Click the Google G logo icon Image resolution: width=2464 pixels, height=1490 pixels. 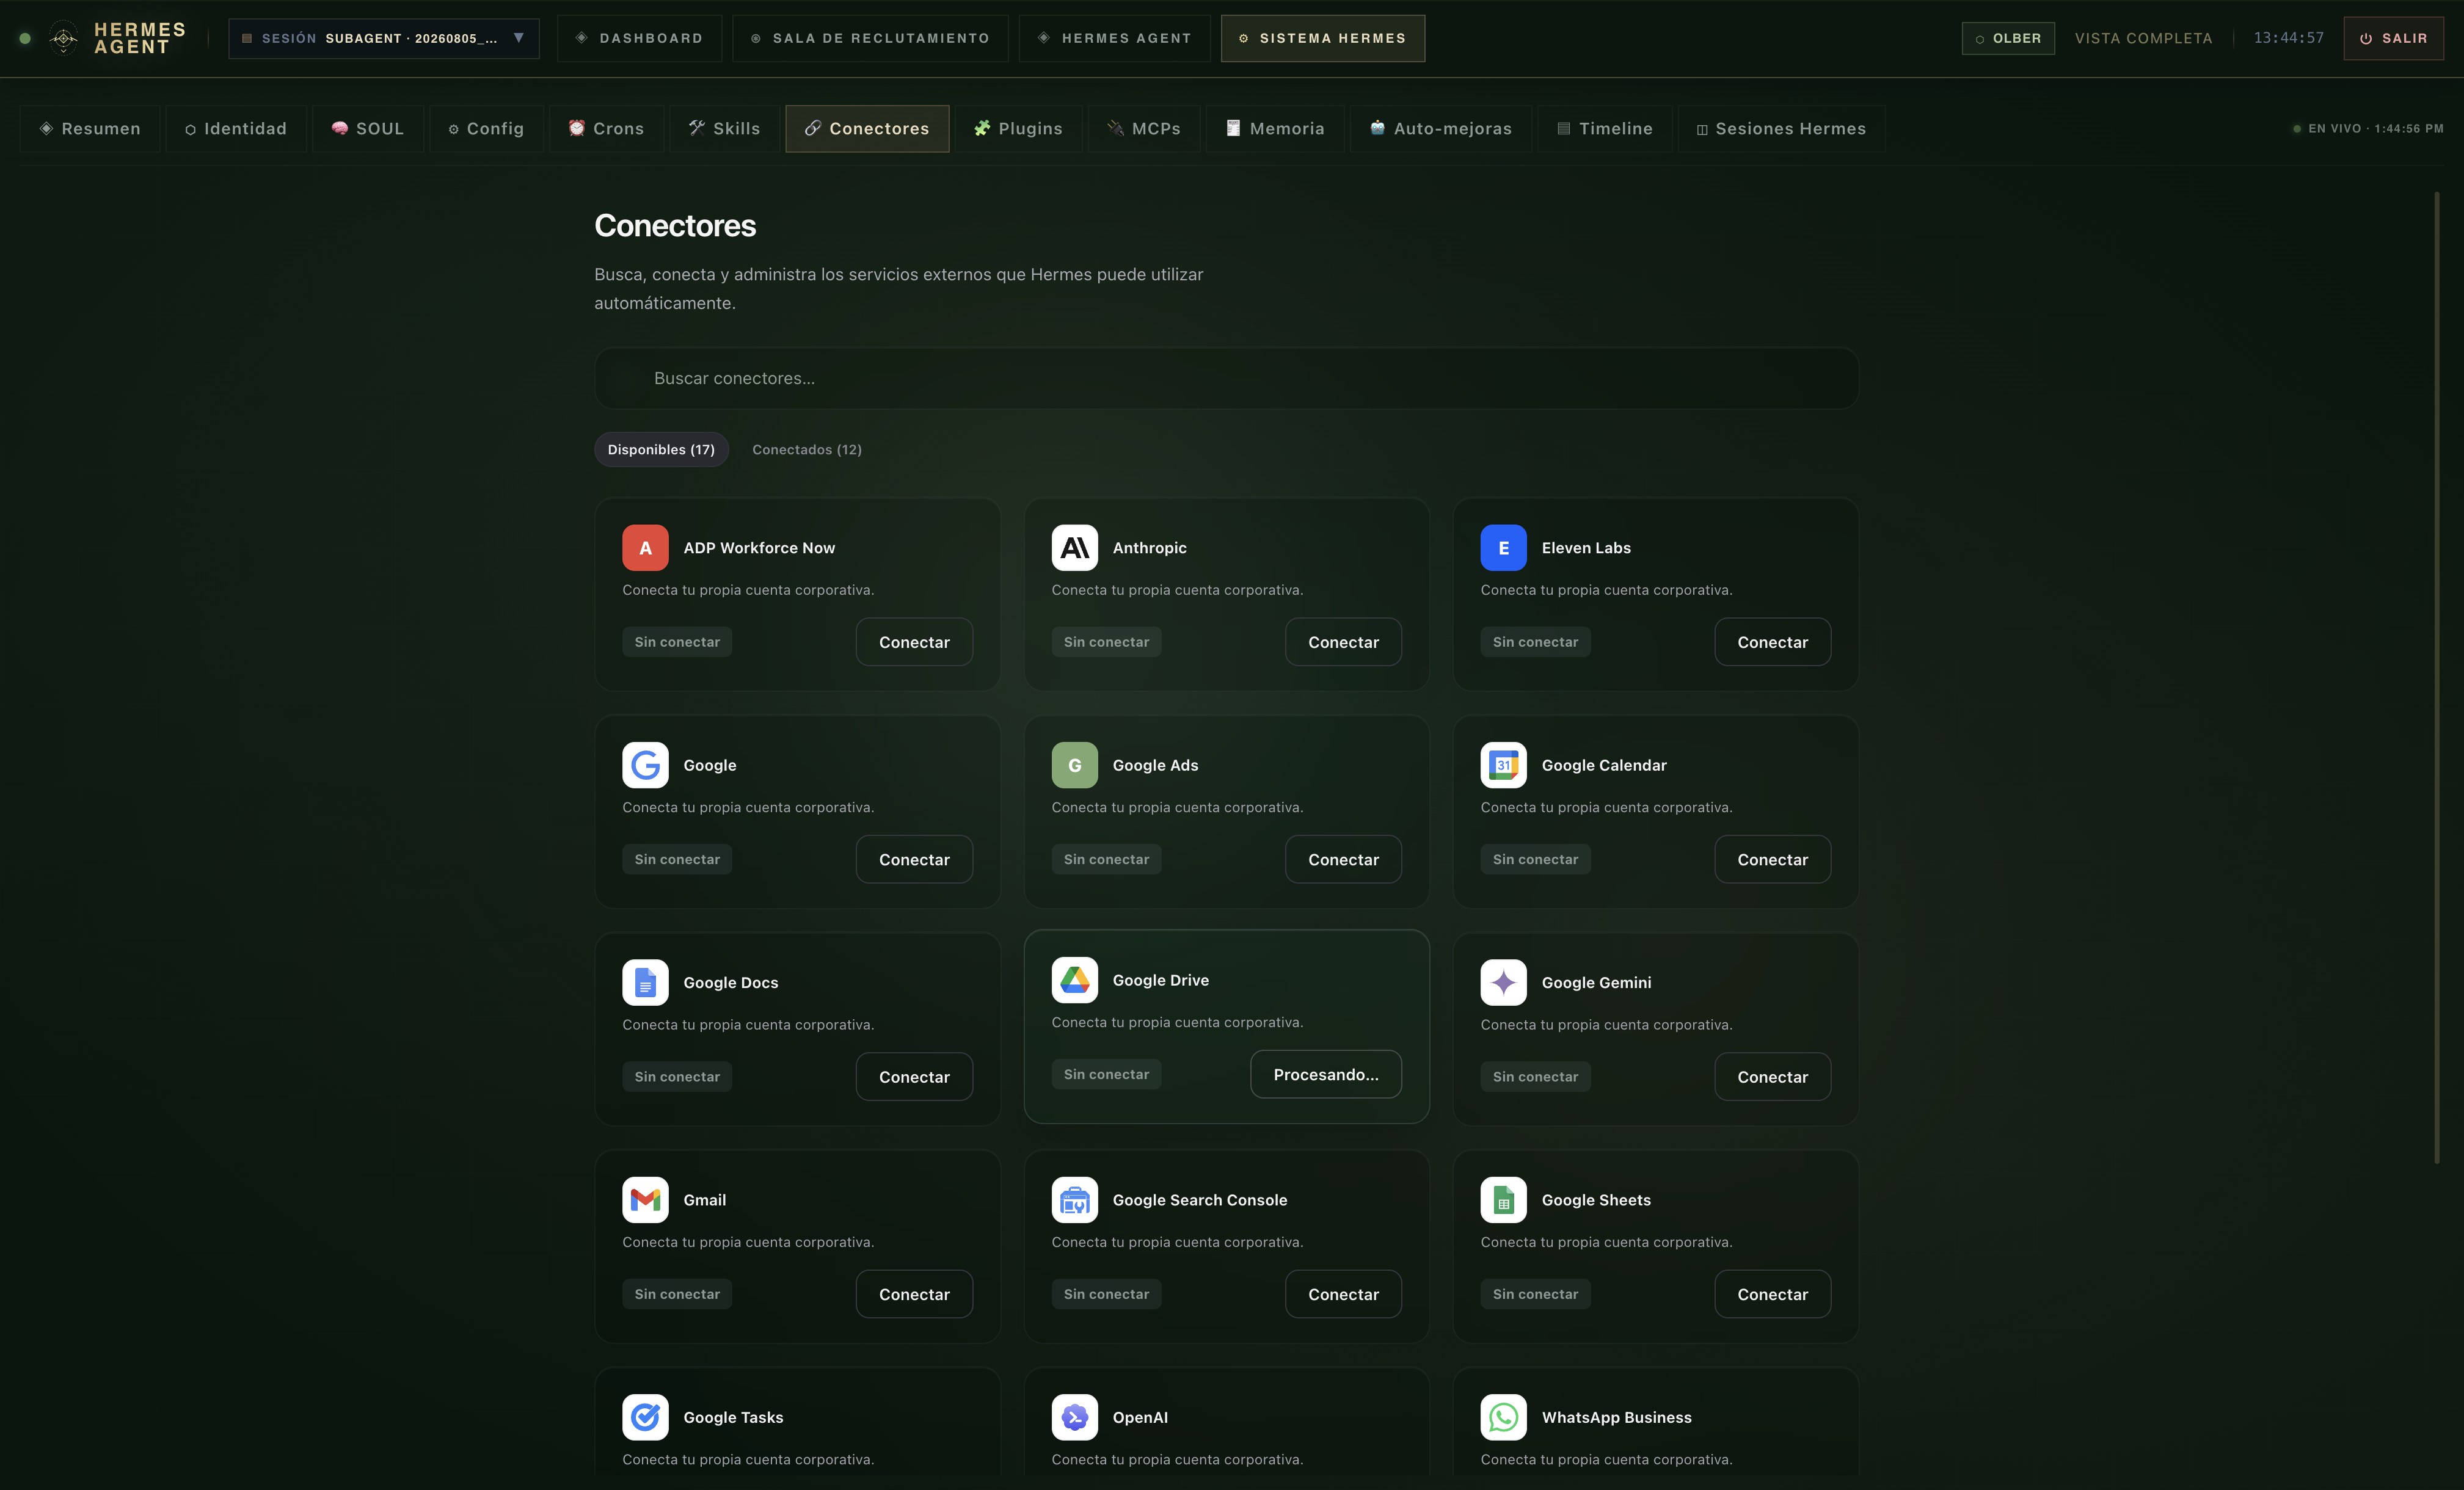pos(645,764)
